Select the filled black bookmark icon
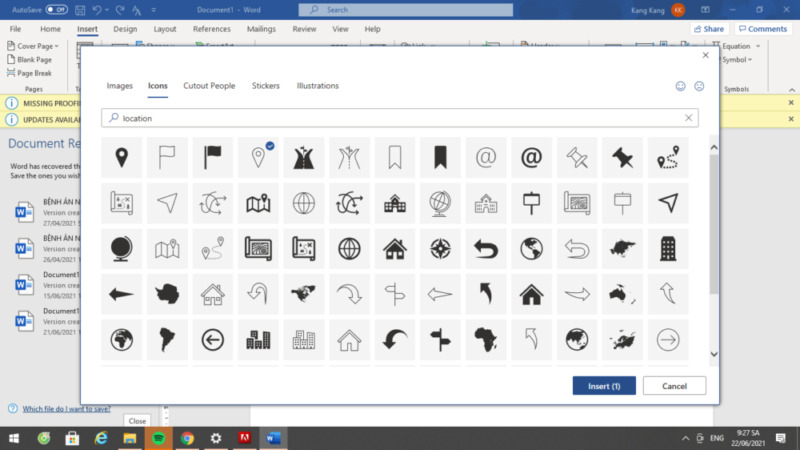The height and width of the screenshot is (450, 800). click(x=441, y=157)
